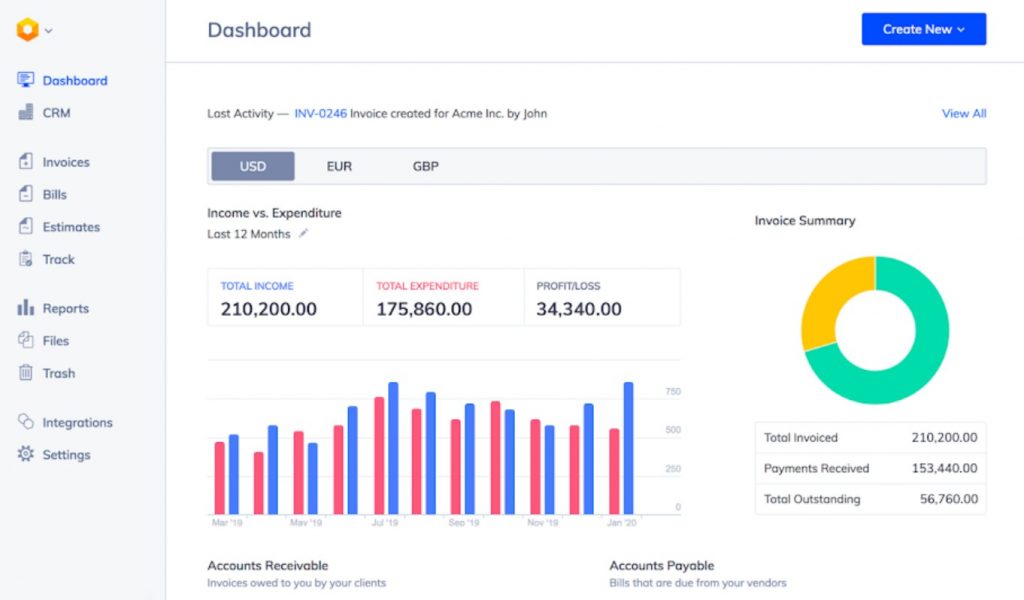The width and height of the screenshot is (1024, 600).
Task: Open Integrations from the sidebar
Action: (x=77, y=422)
